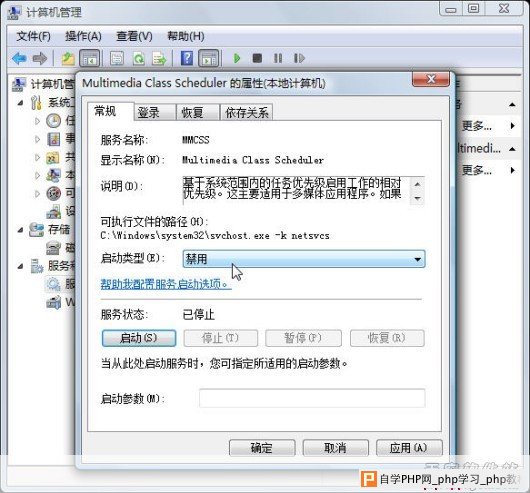
Task: Click the description box scroll down arrow
Action: tap(417, 198)
